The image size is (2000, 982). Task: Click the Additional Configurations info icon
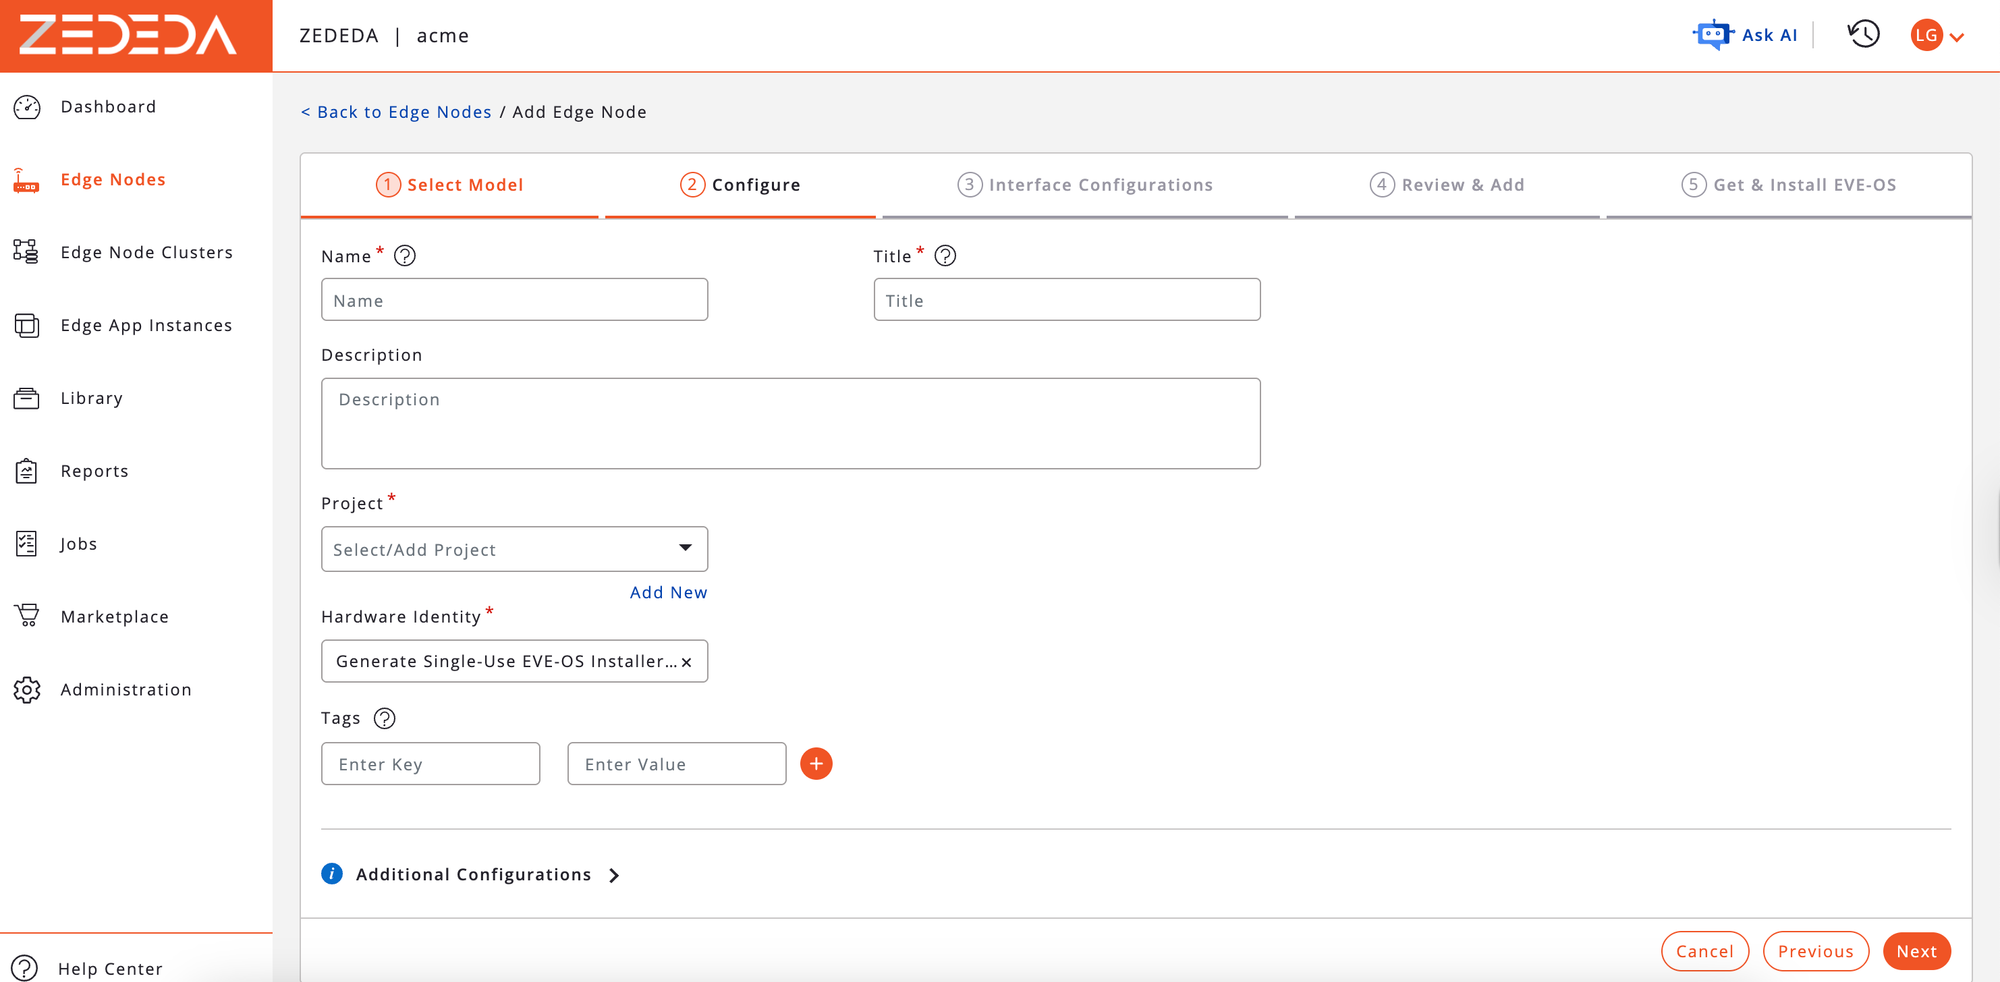[x=332, y=874]
